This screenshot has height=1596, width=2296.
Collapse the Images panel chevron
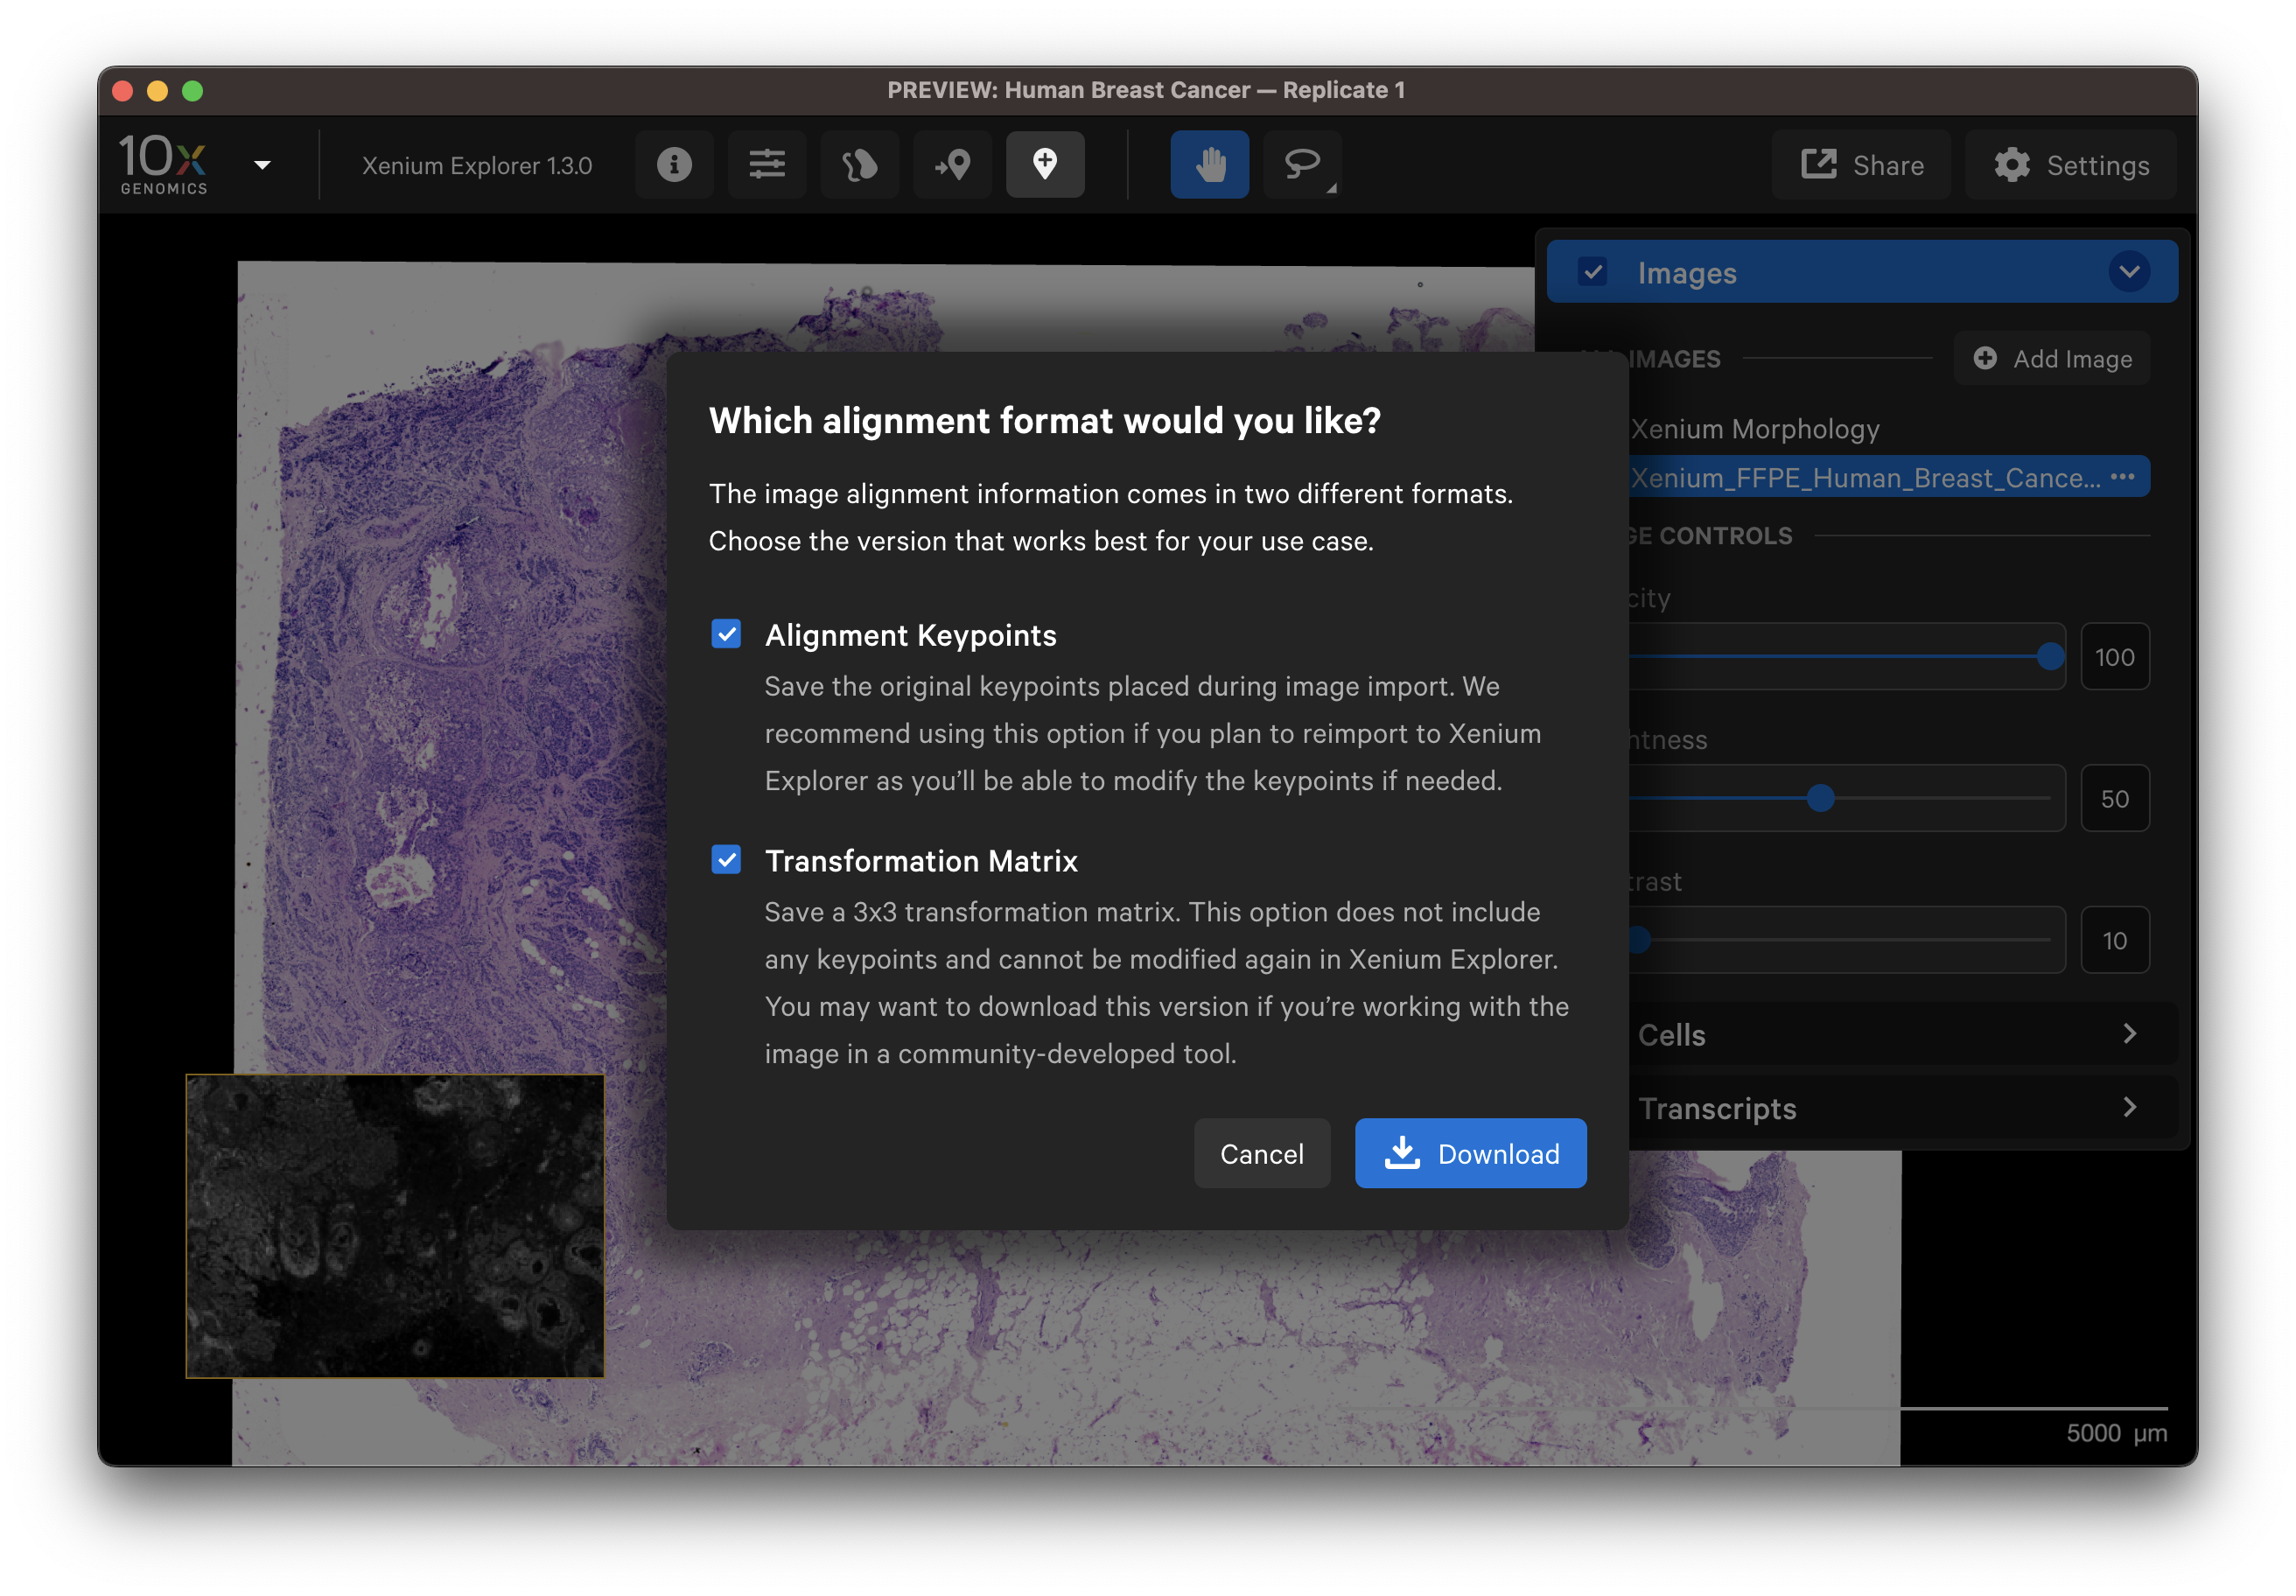[2129, 272]
